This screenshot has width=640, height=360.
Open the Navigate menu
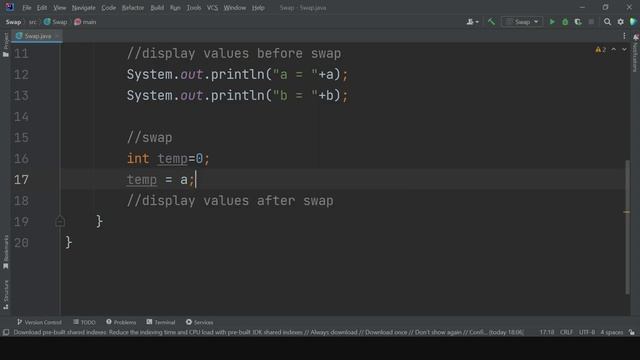(x=84, y=8)
